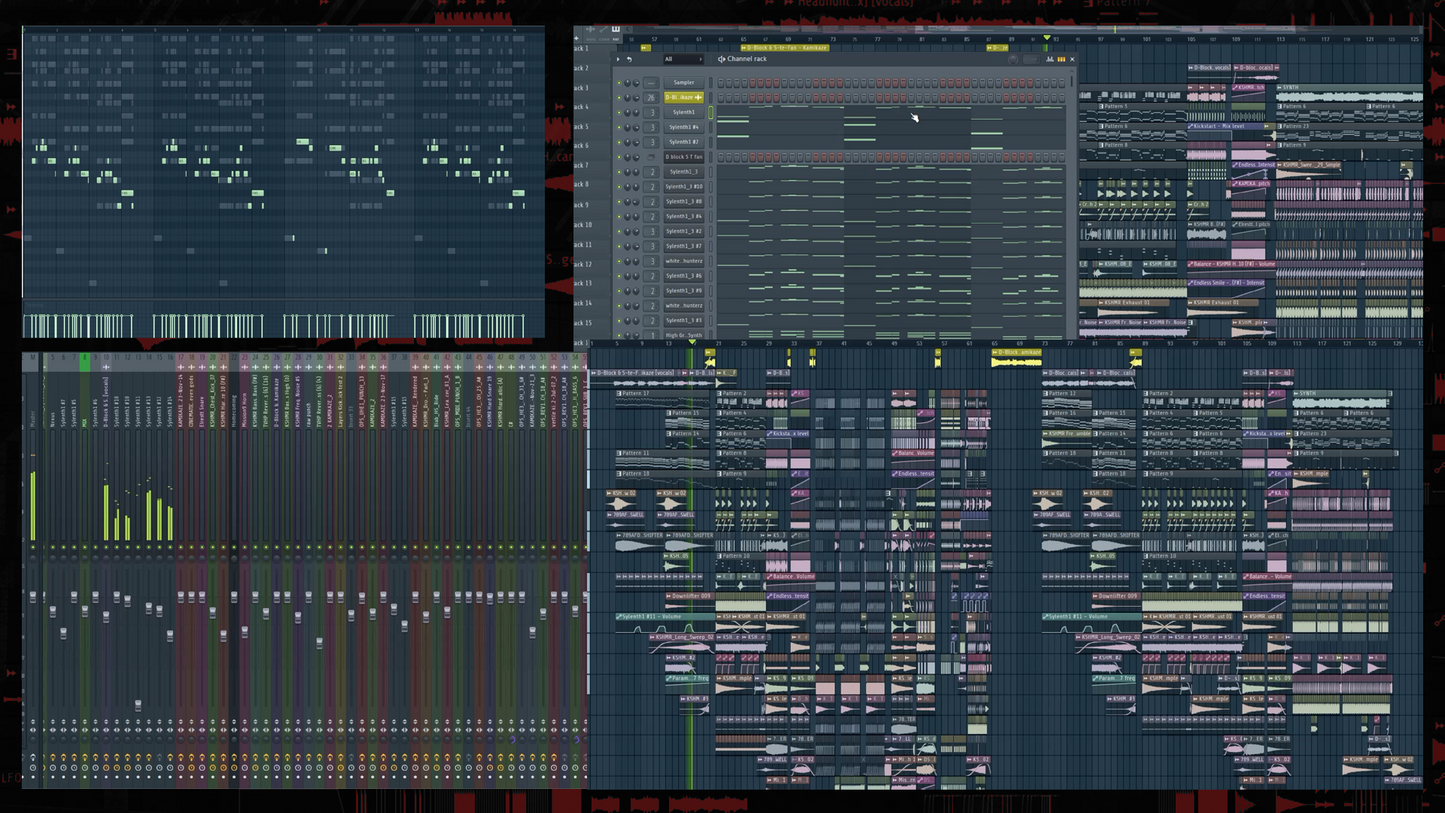Open the Channel rack title menu
1445x813 pixels.
(x=747, y=59)
